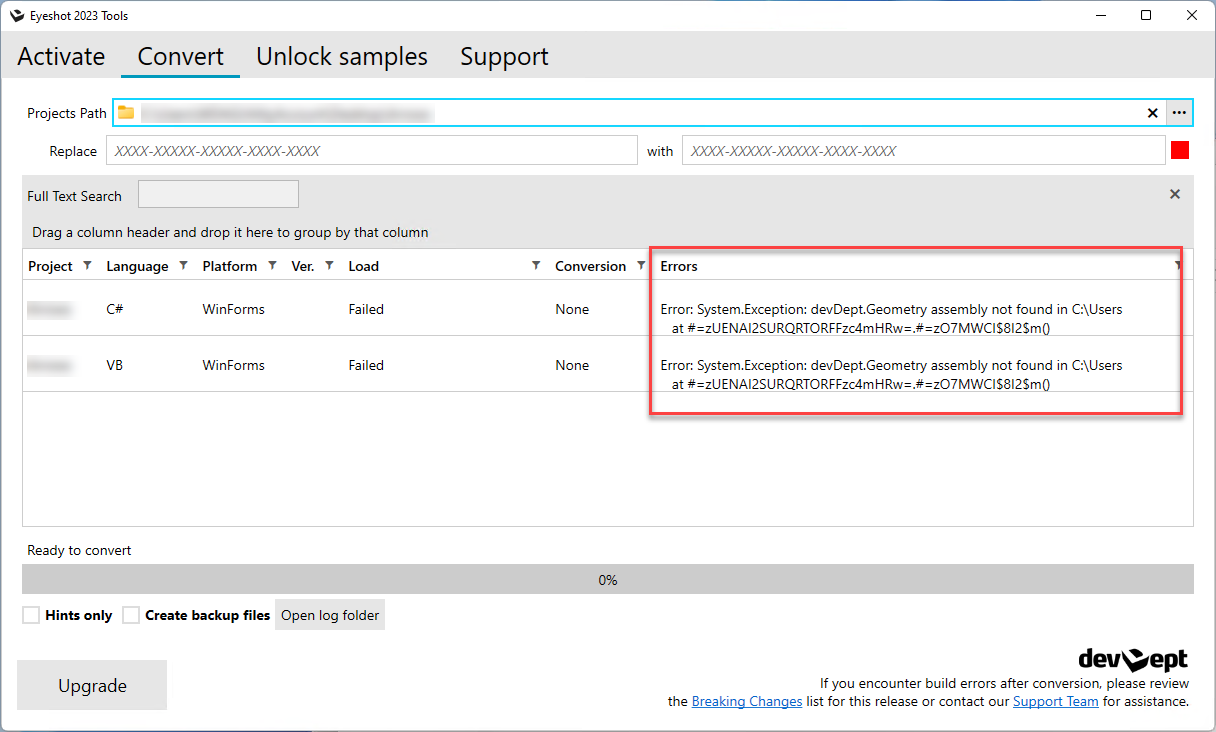Open the Ver. column filter
The image size is (1216, 732).
[329, 265]
